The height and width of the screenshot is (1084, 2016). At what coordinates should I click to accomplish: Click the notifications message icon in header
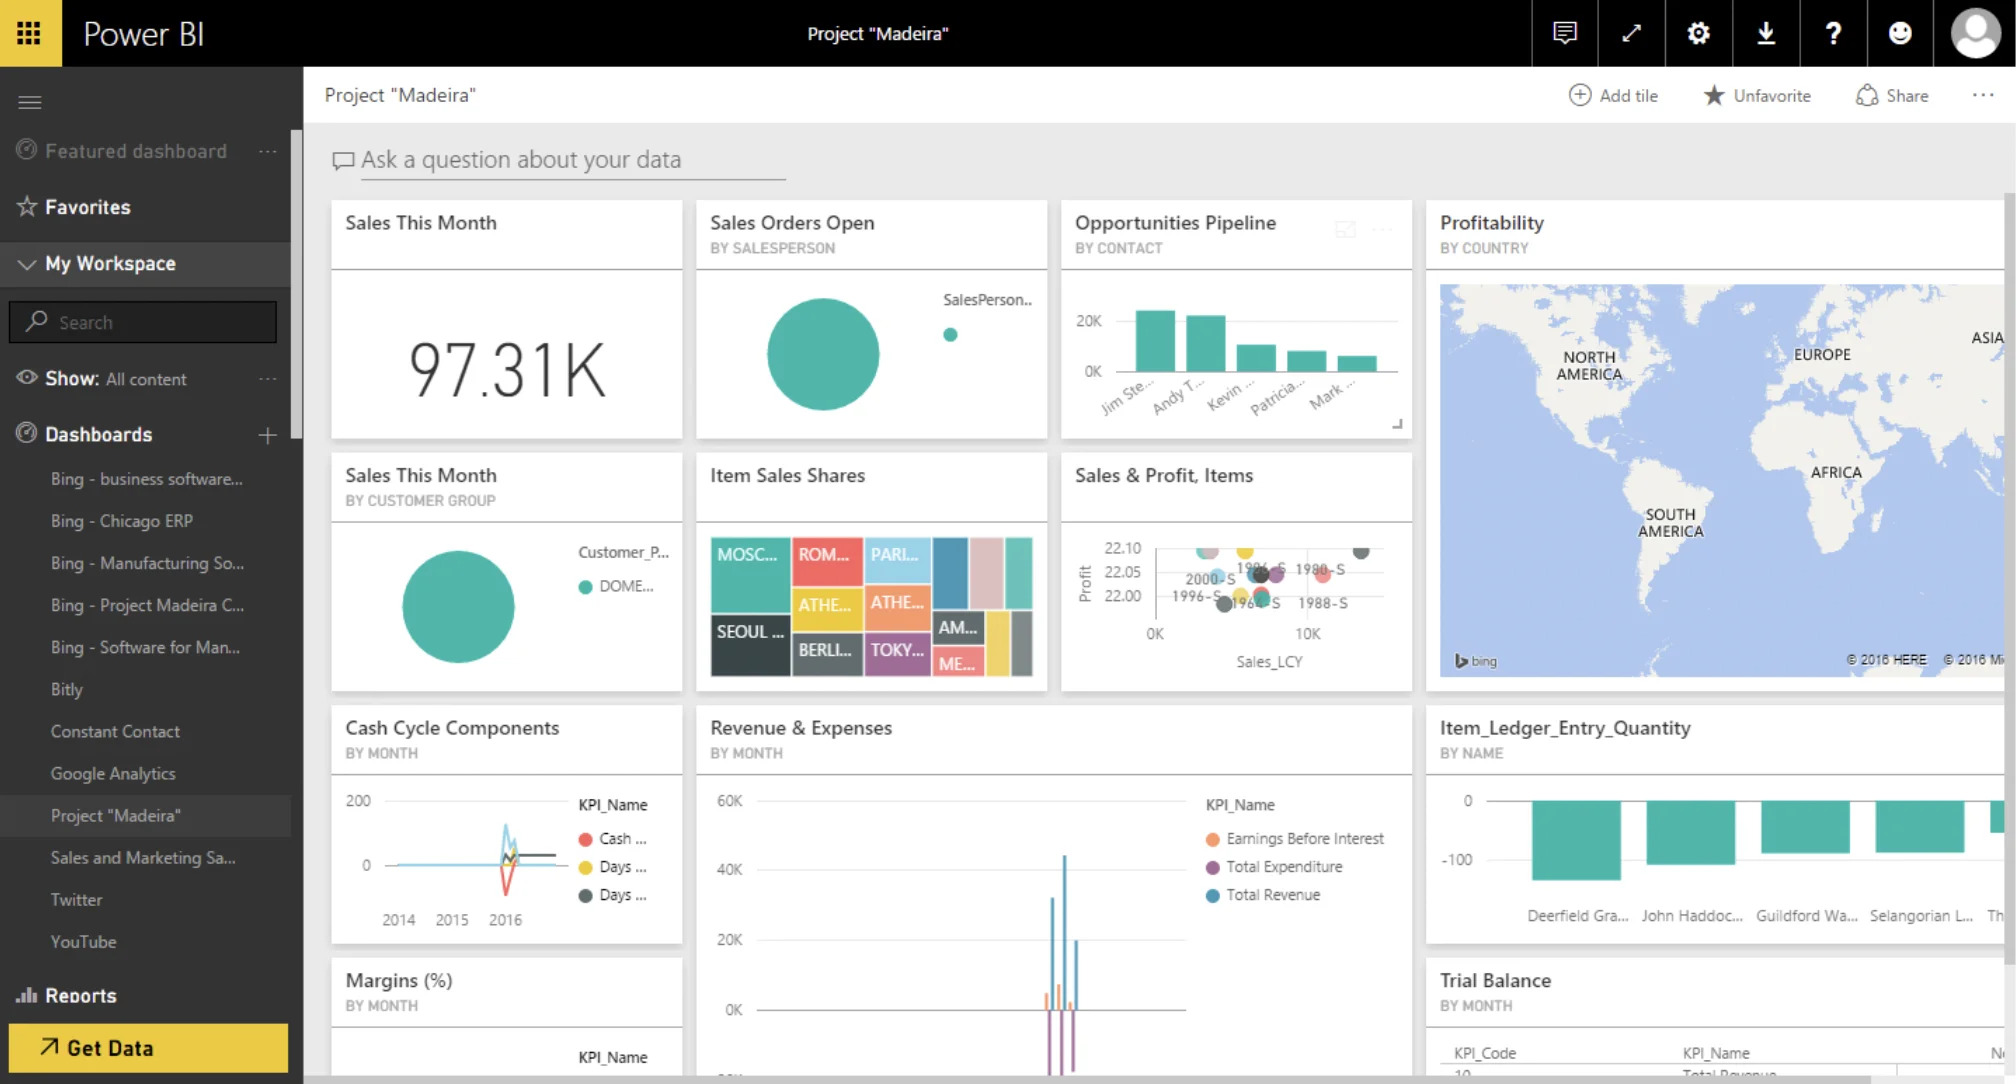(x=1565, y=33)
